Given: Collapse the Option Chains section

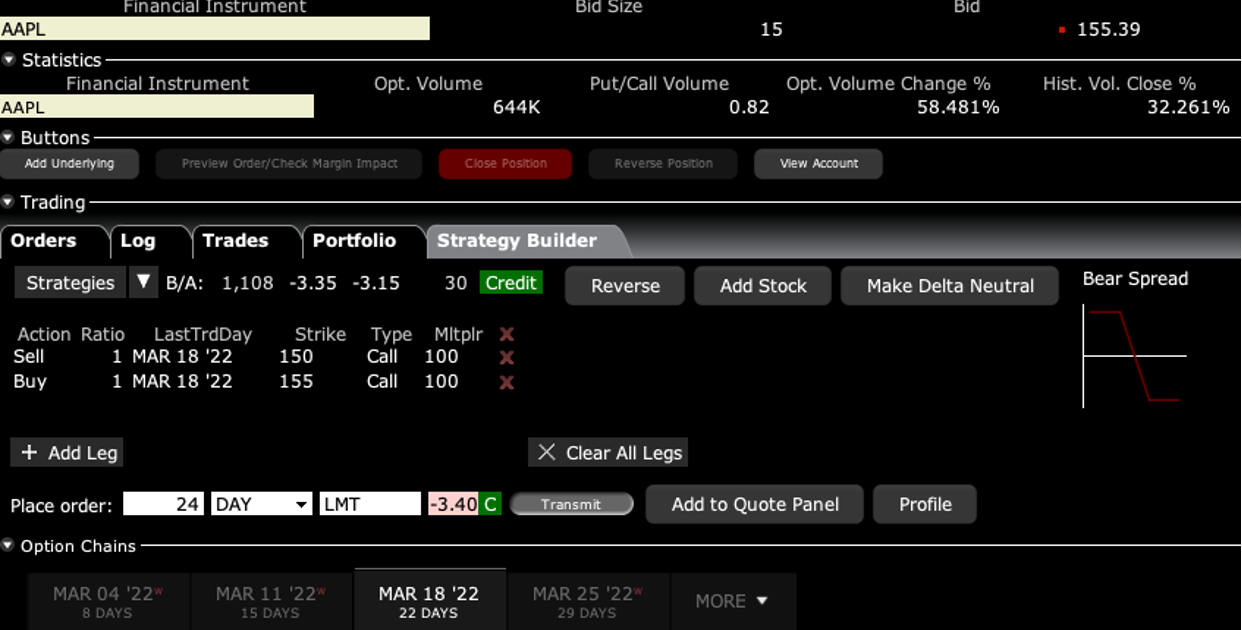Looking at the screenshot, I should click(8, 546).
